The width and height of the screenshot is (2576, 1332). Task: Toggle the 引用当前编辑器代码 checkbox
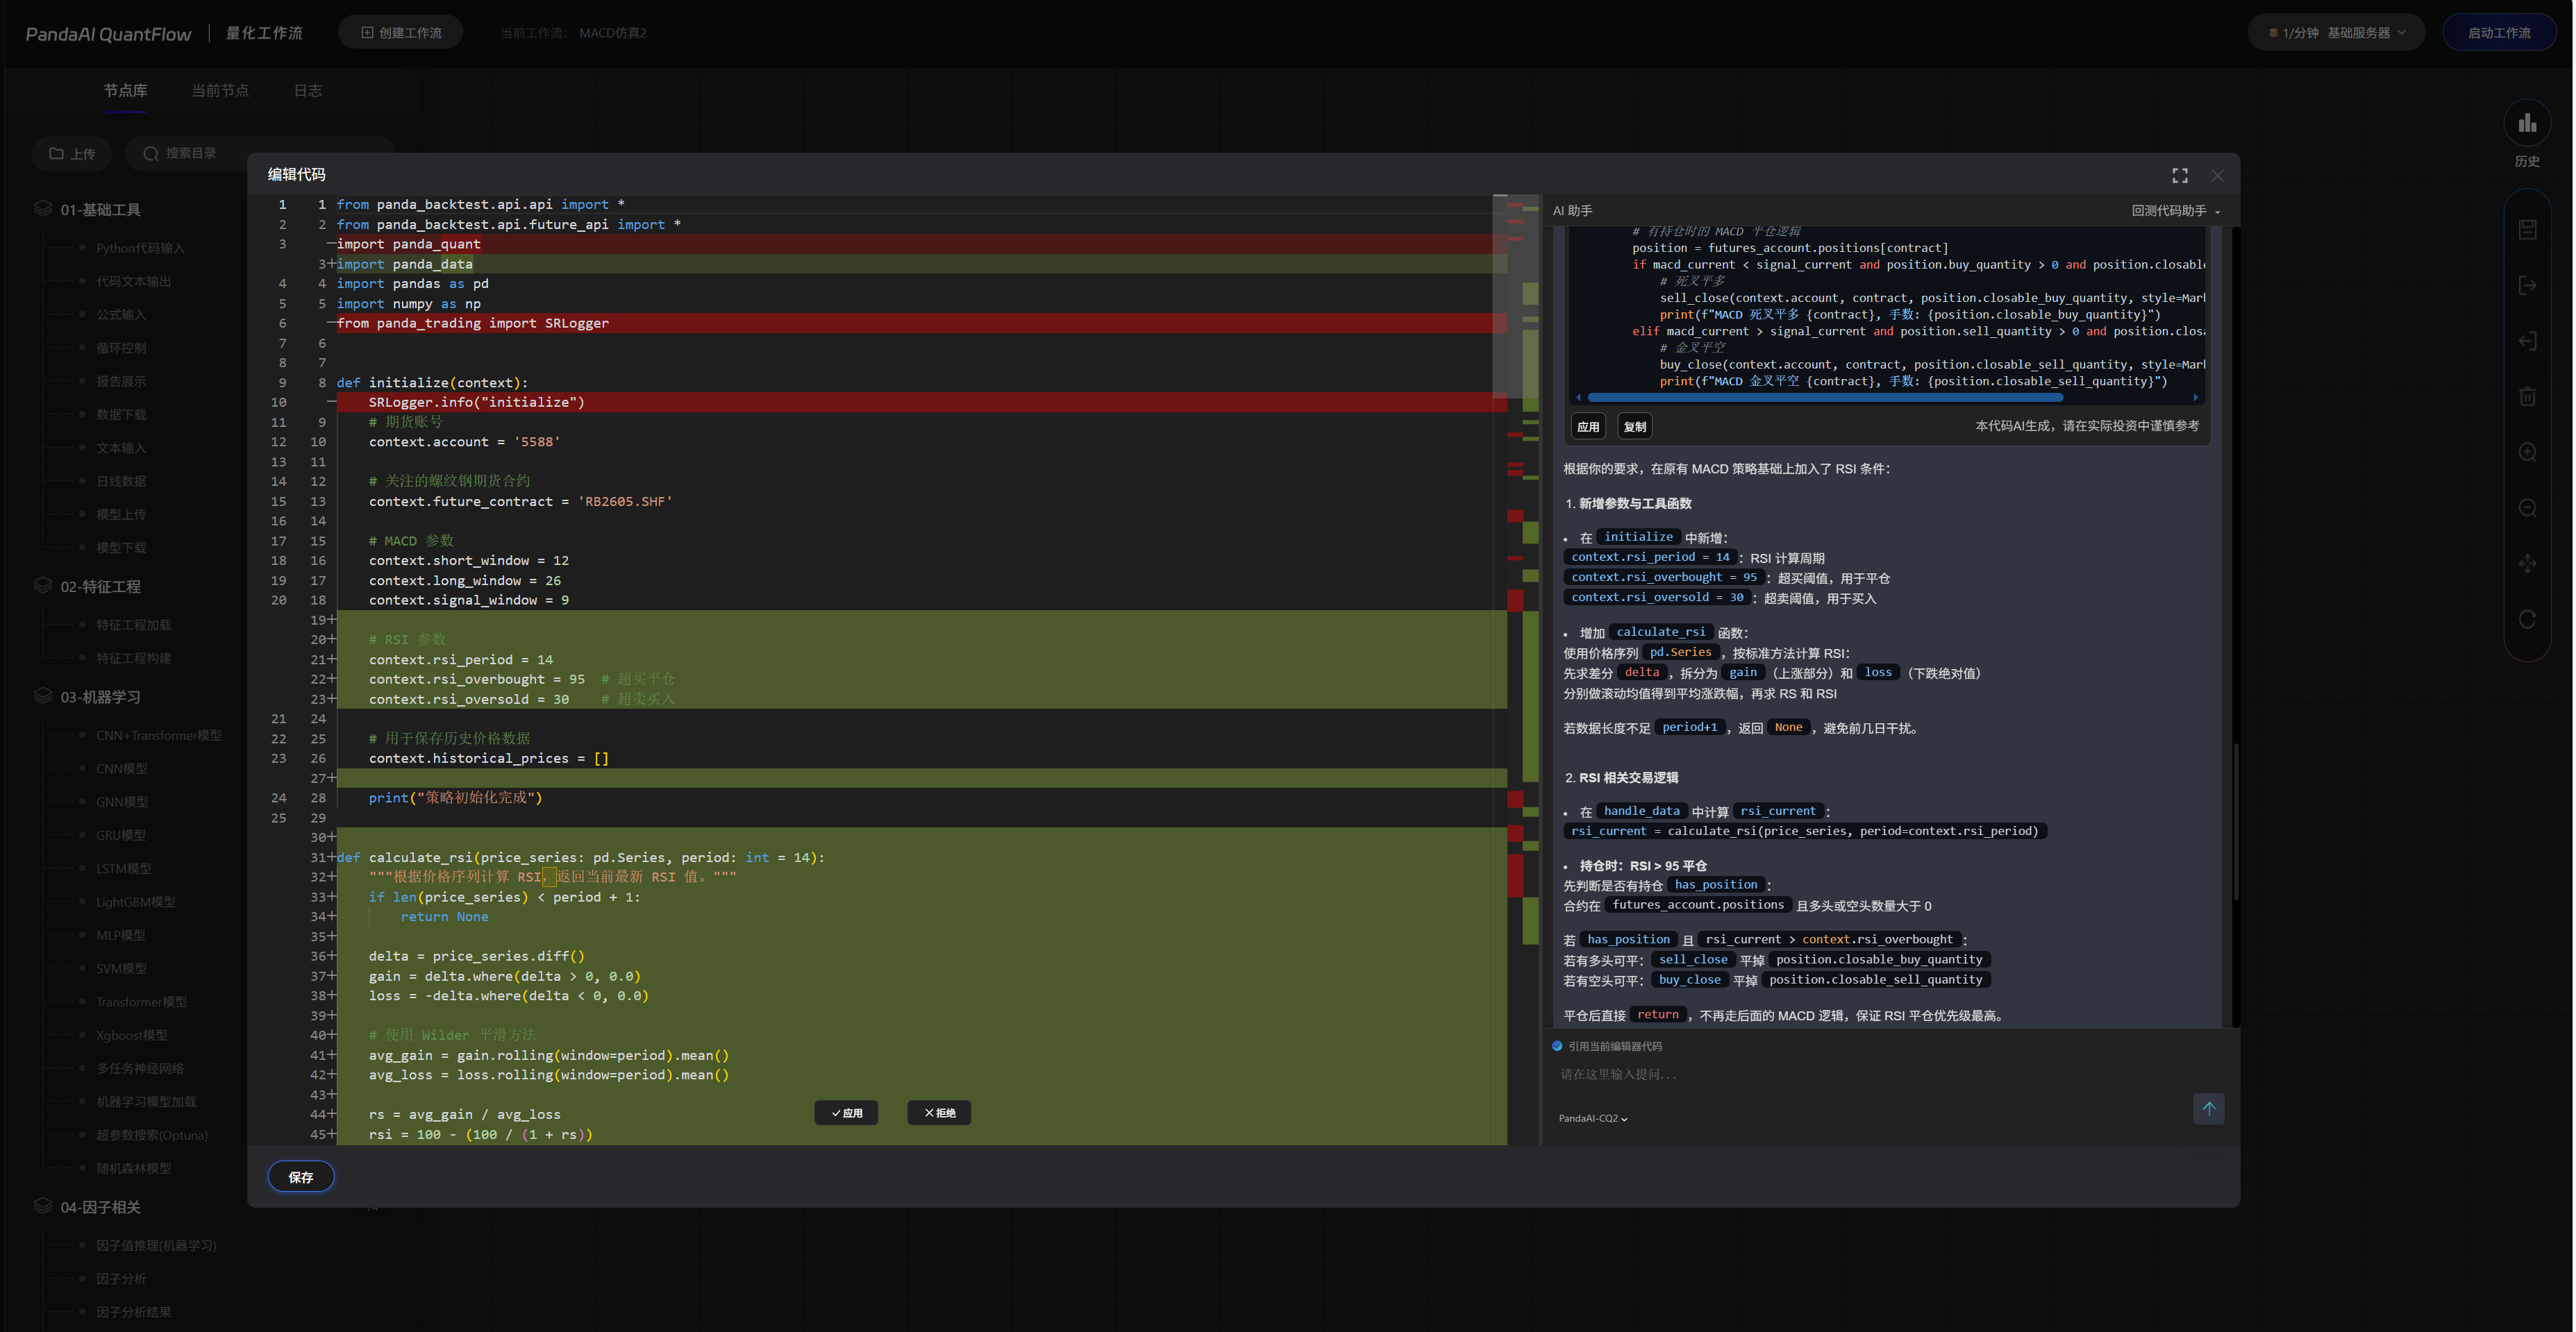pos(1557,1046)
